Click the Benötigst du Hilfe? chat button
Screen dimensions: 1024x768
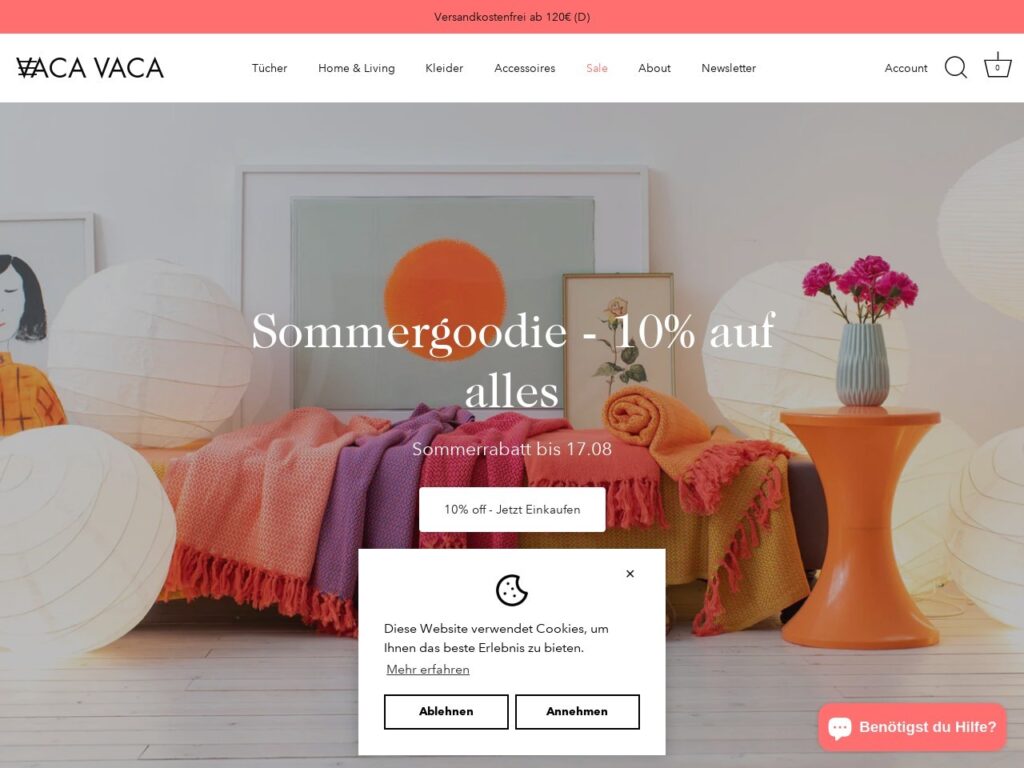pos(912,727)
